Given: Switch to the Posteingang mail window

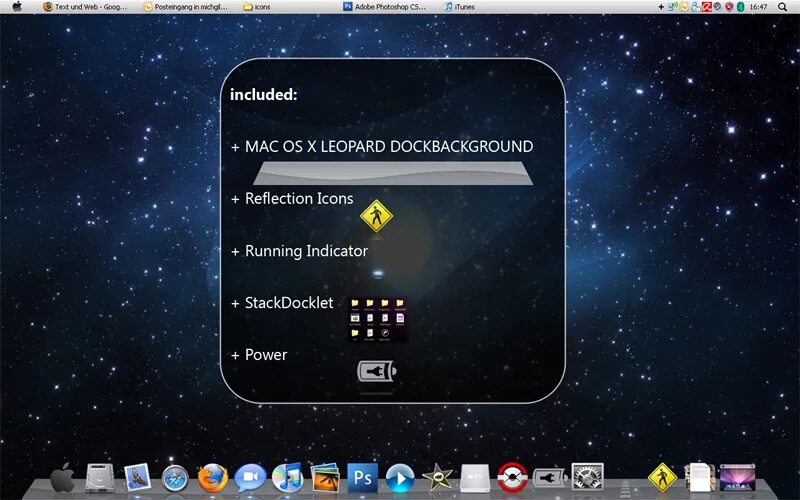Looking at the screenshot, I should pyautogui.click(x=186, y=7).
